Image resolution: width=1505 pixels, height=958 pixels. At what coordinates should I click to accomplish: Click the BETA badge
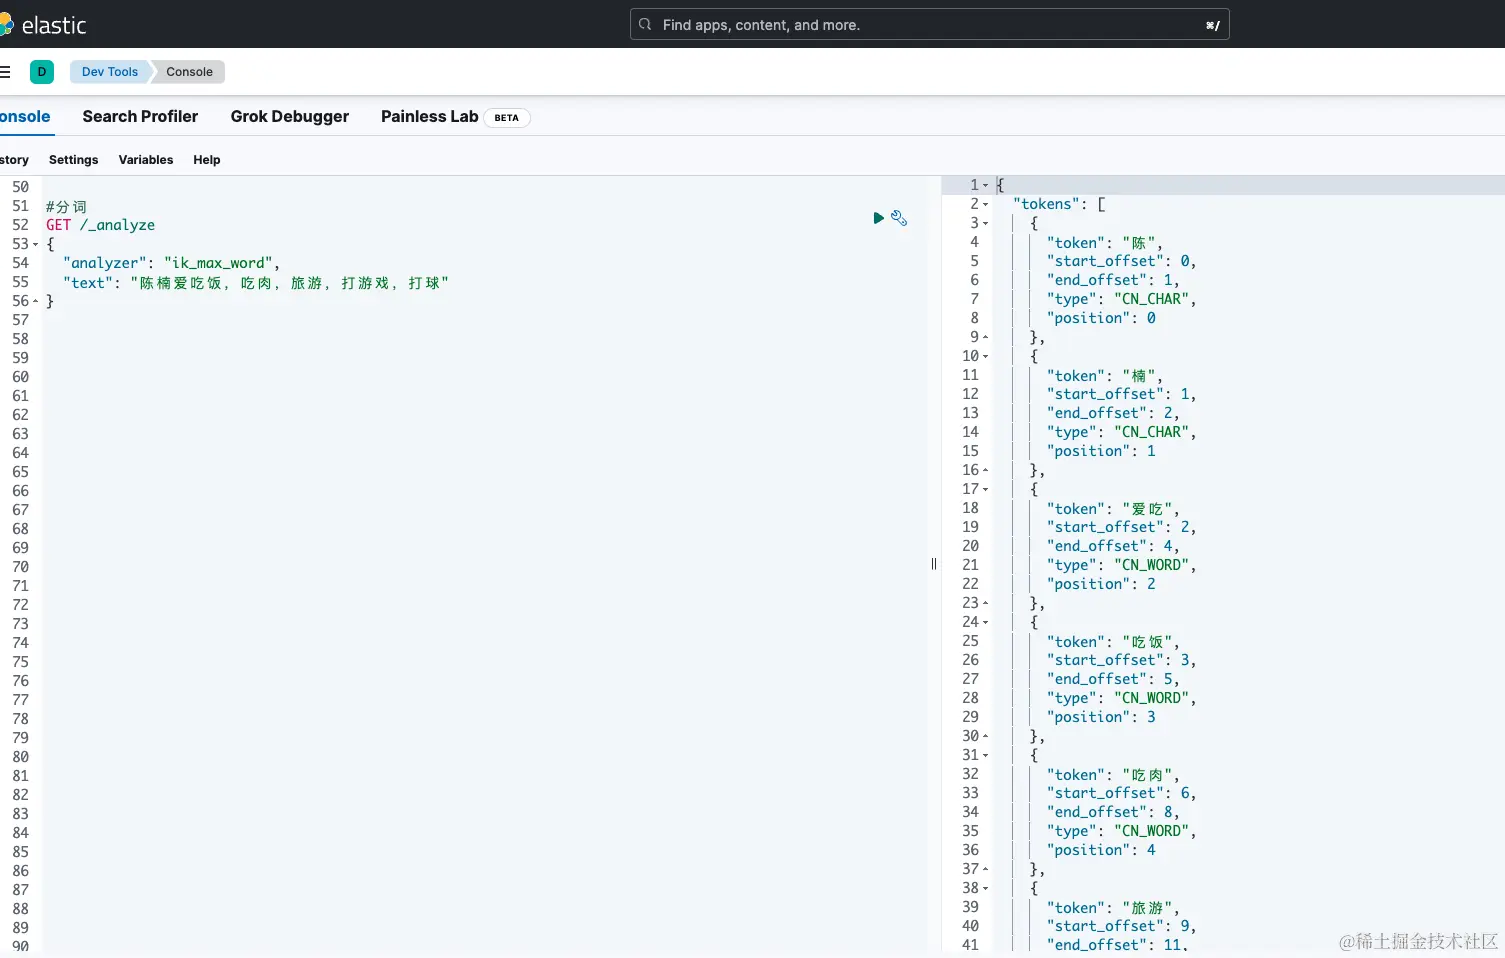507,118
